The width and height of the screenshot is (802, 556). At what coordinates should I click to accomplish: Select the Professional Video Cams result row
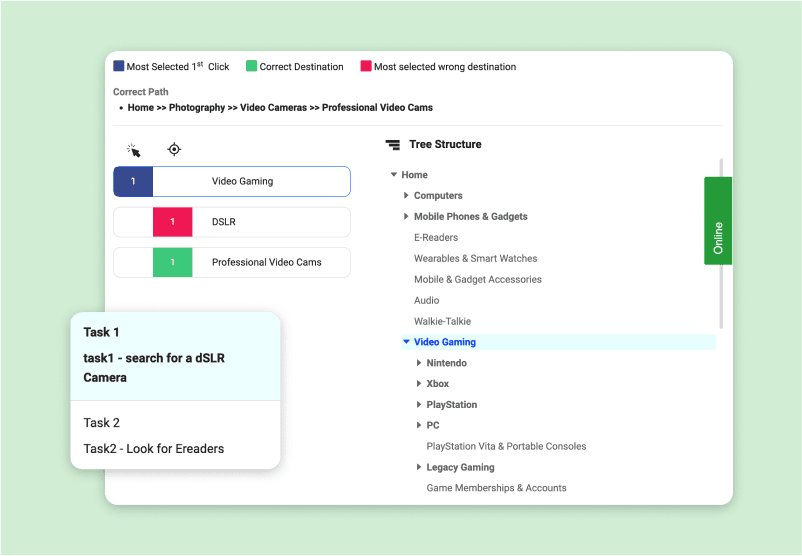click(232, 263)
